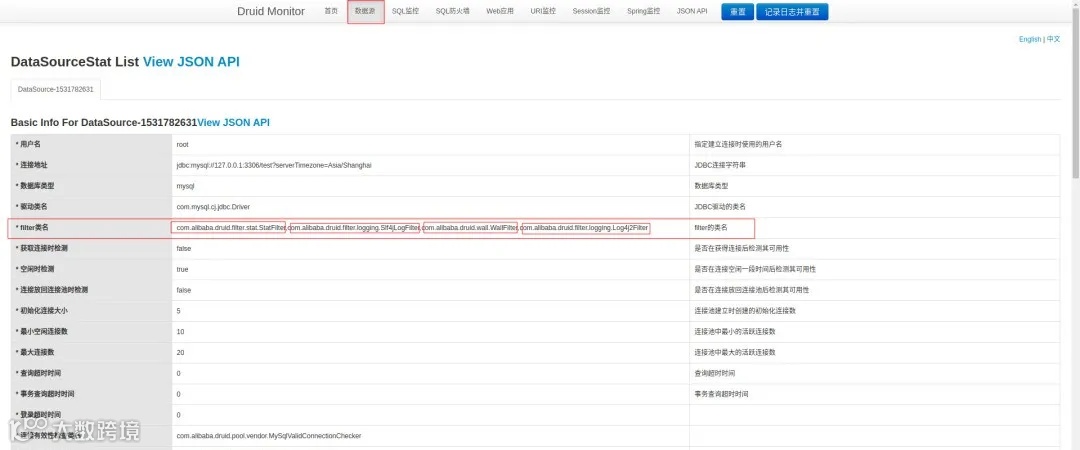This screenshot has width=1080, height=450.
Task: Click the 记录日志并重置 button
Action: [792, 12]
